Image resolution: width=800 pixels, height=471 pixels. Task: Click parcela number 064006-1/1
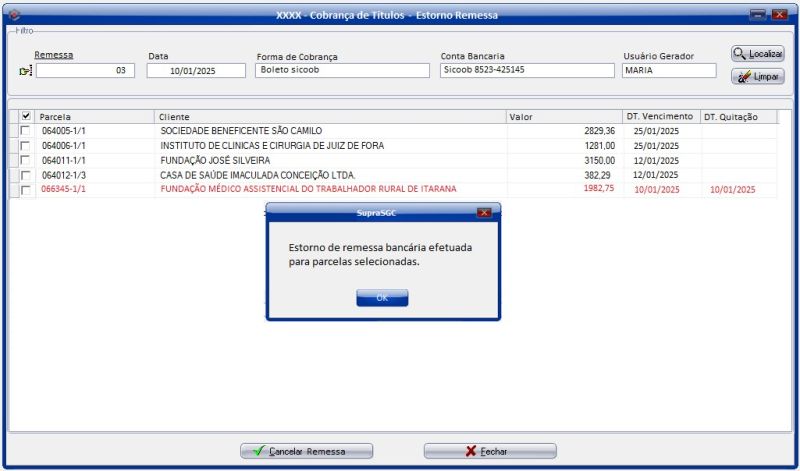click(64, 146)
